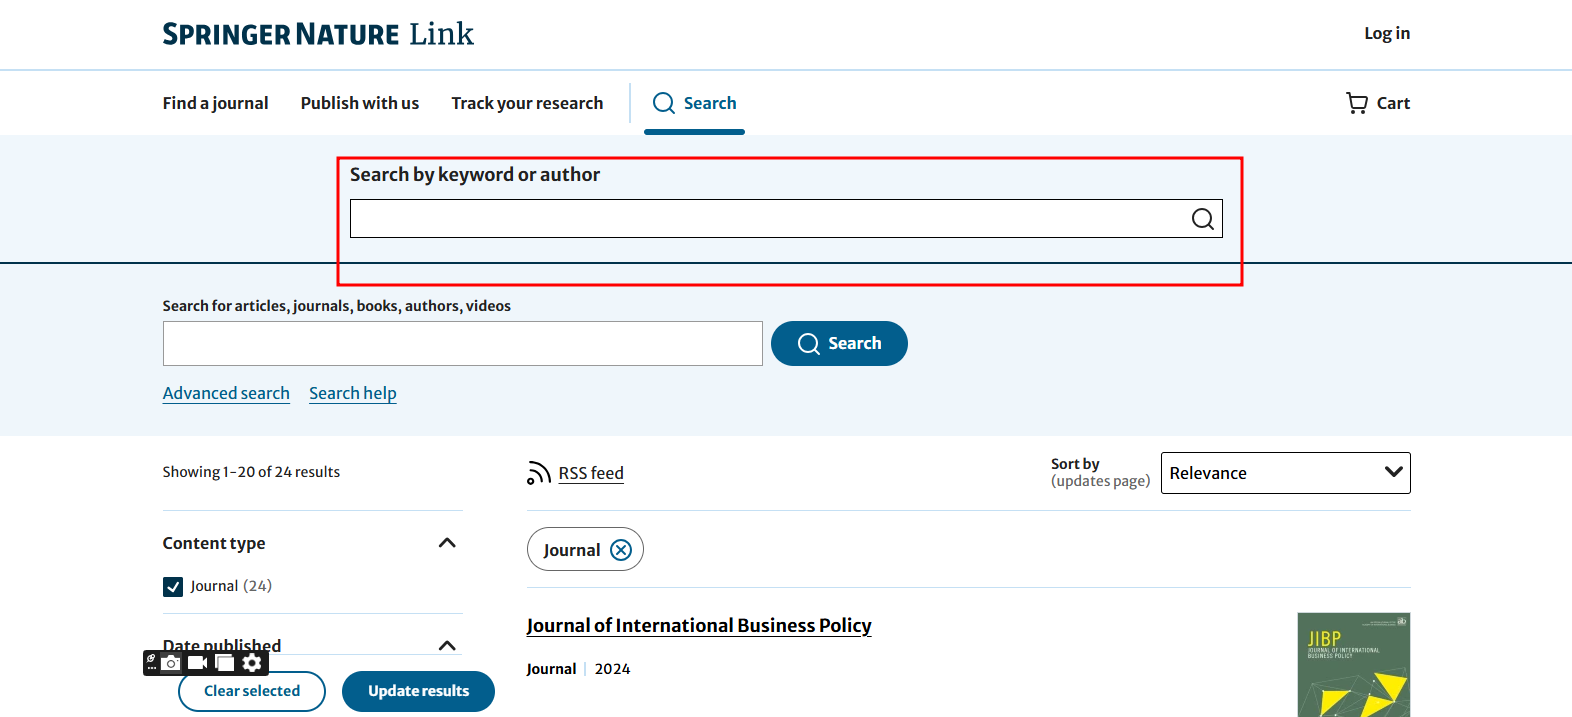Click the Update results button
The width and height of the screenshot is (1572, 717).
point(418,691)
